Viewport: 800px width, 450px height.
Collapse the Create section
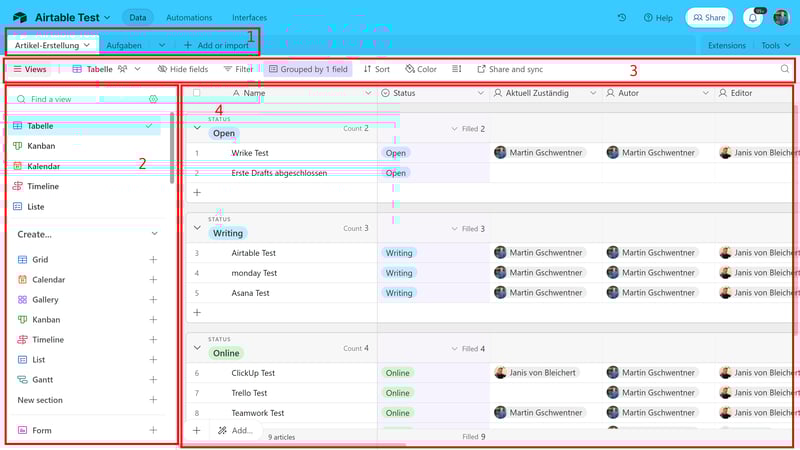point(154,234)
